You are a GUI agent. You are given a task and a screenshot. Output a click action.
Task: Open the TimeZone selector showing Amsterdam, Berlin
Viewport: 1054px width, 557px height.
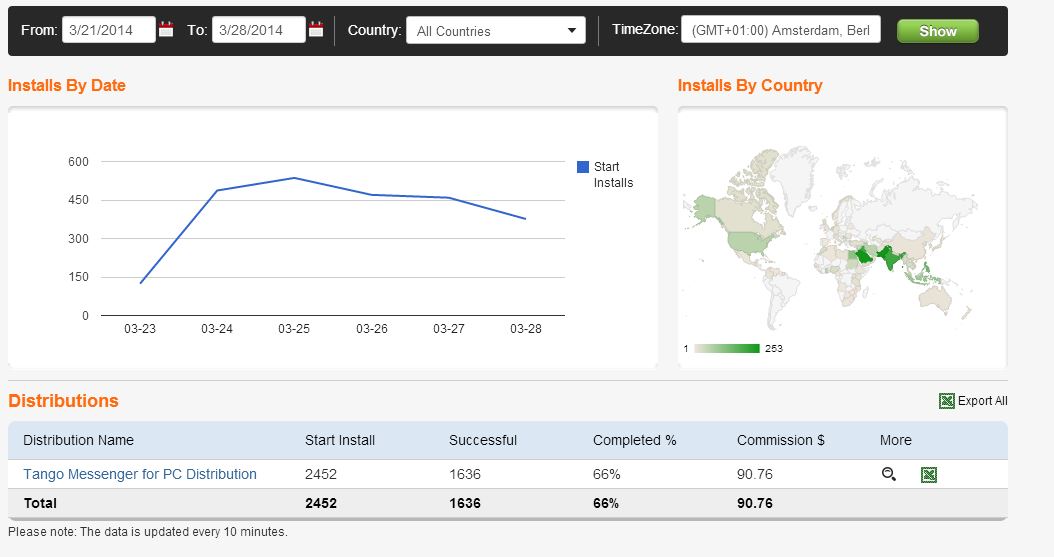[780, 30]
